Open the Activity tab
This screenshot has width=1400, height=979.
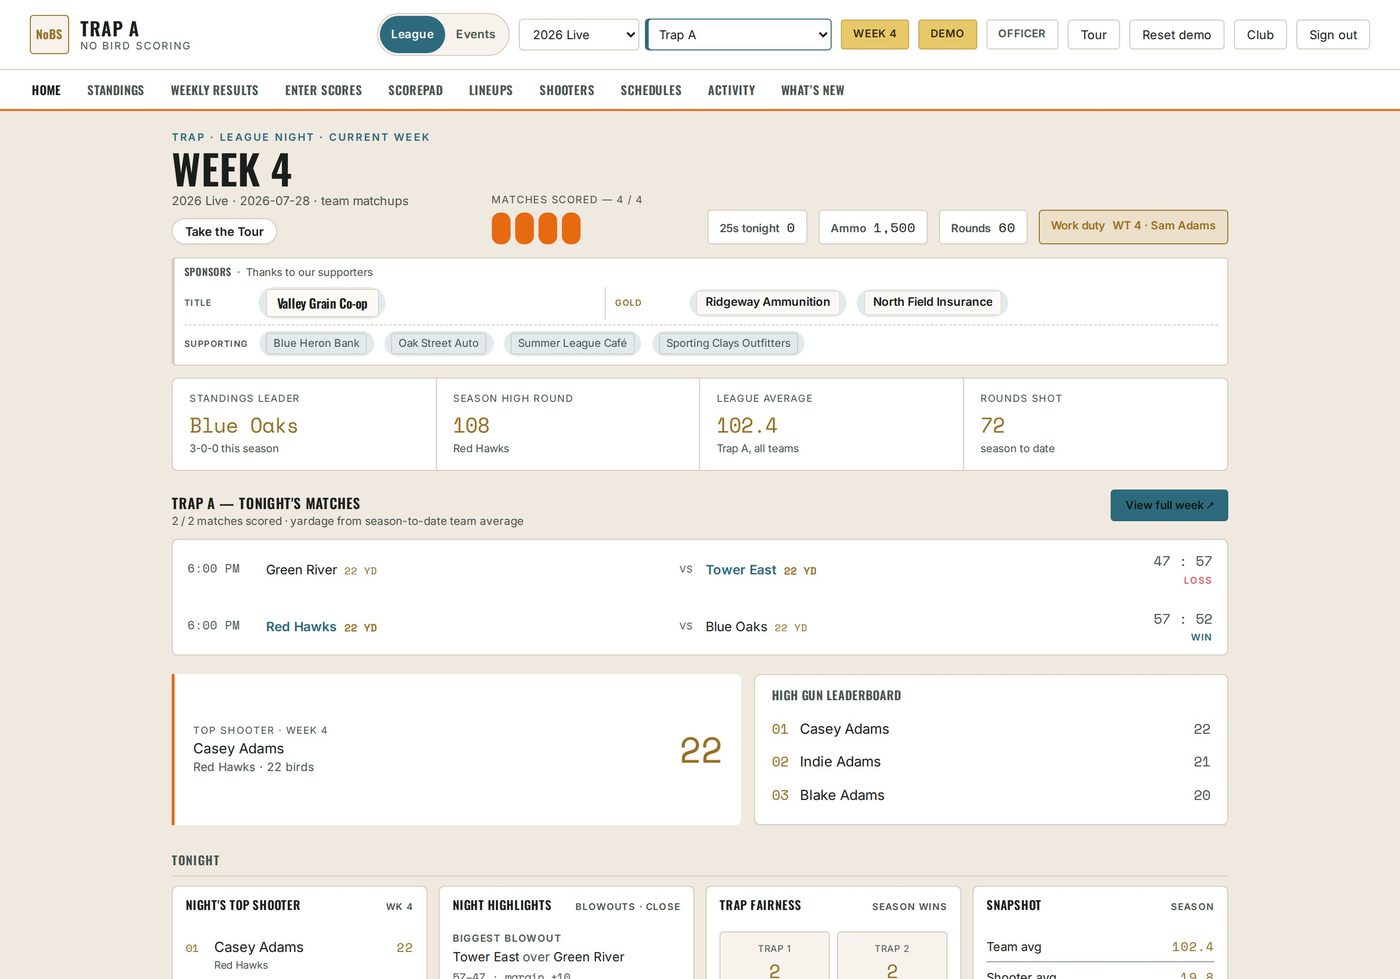731,90
